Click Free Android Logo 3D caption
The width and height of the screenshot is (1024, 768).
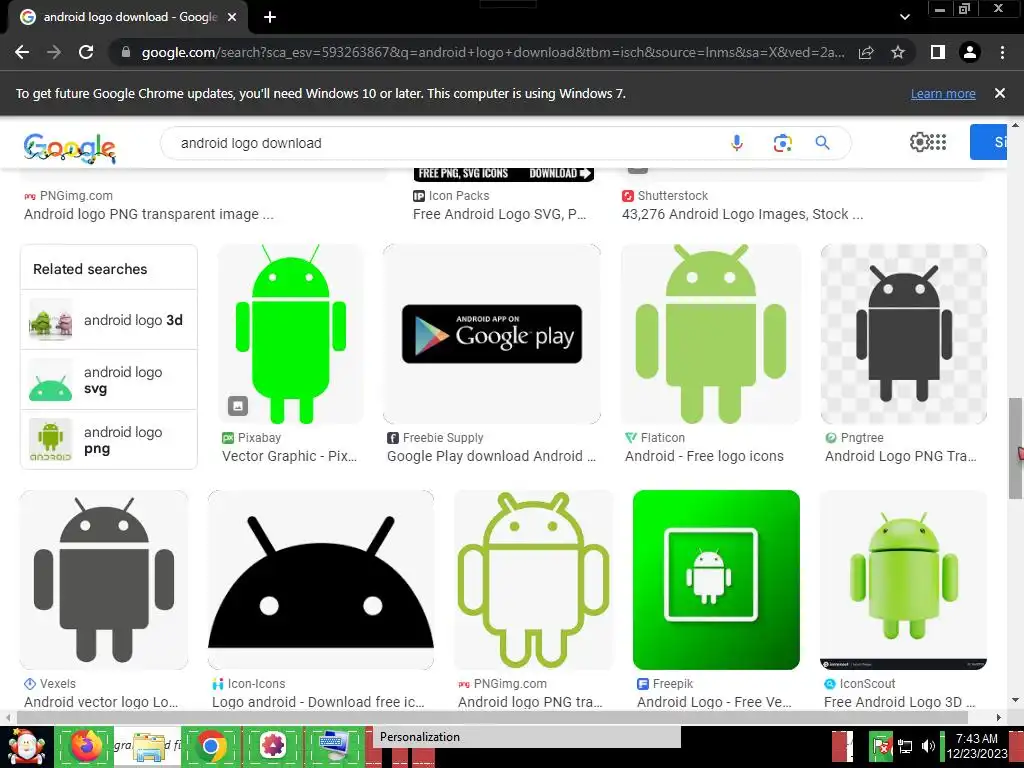(x=899, y=702)
